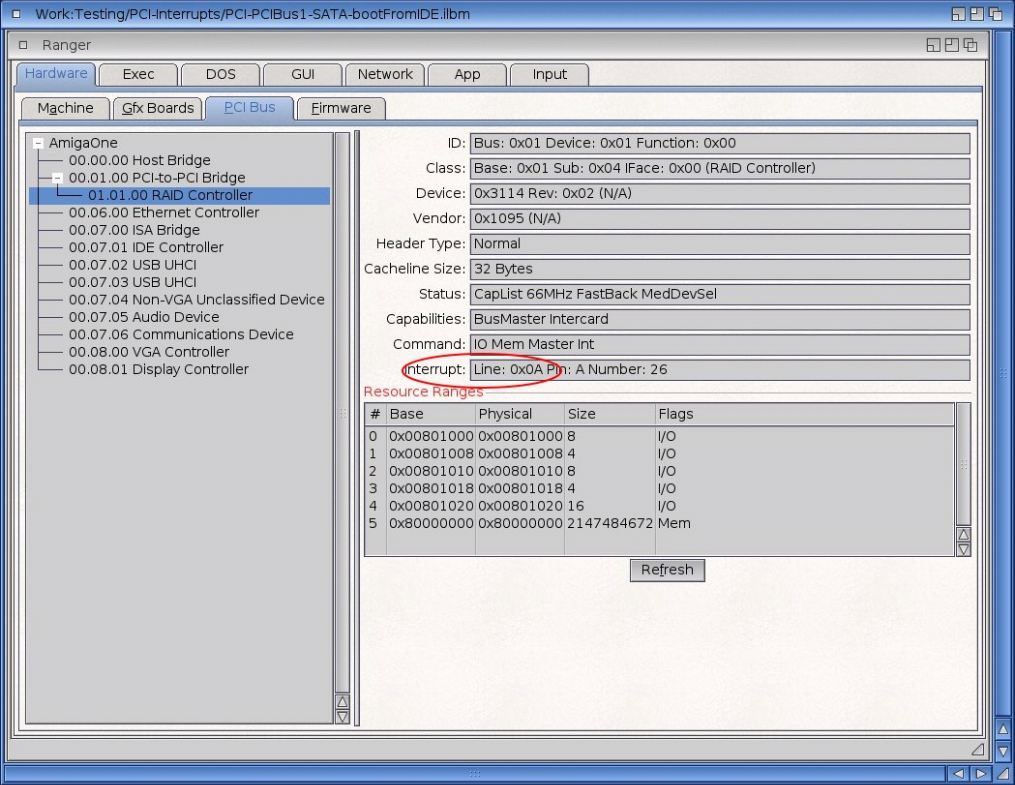The image size is (1015, 785).
Task: Click the Ranger window depth gadget
Action: point(970,45)
